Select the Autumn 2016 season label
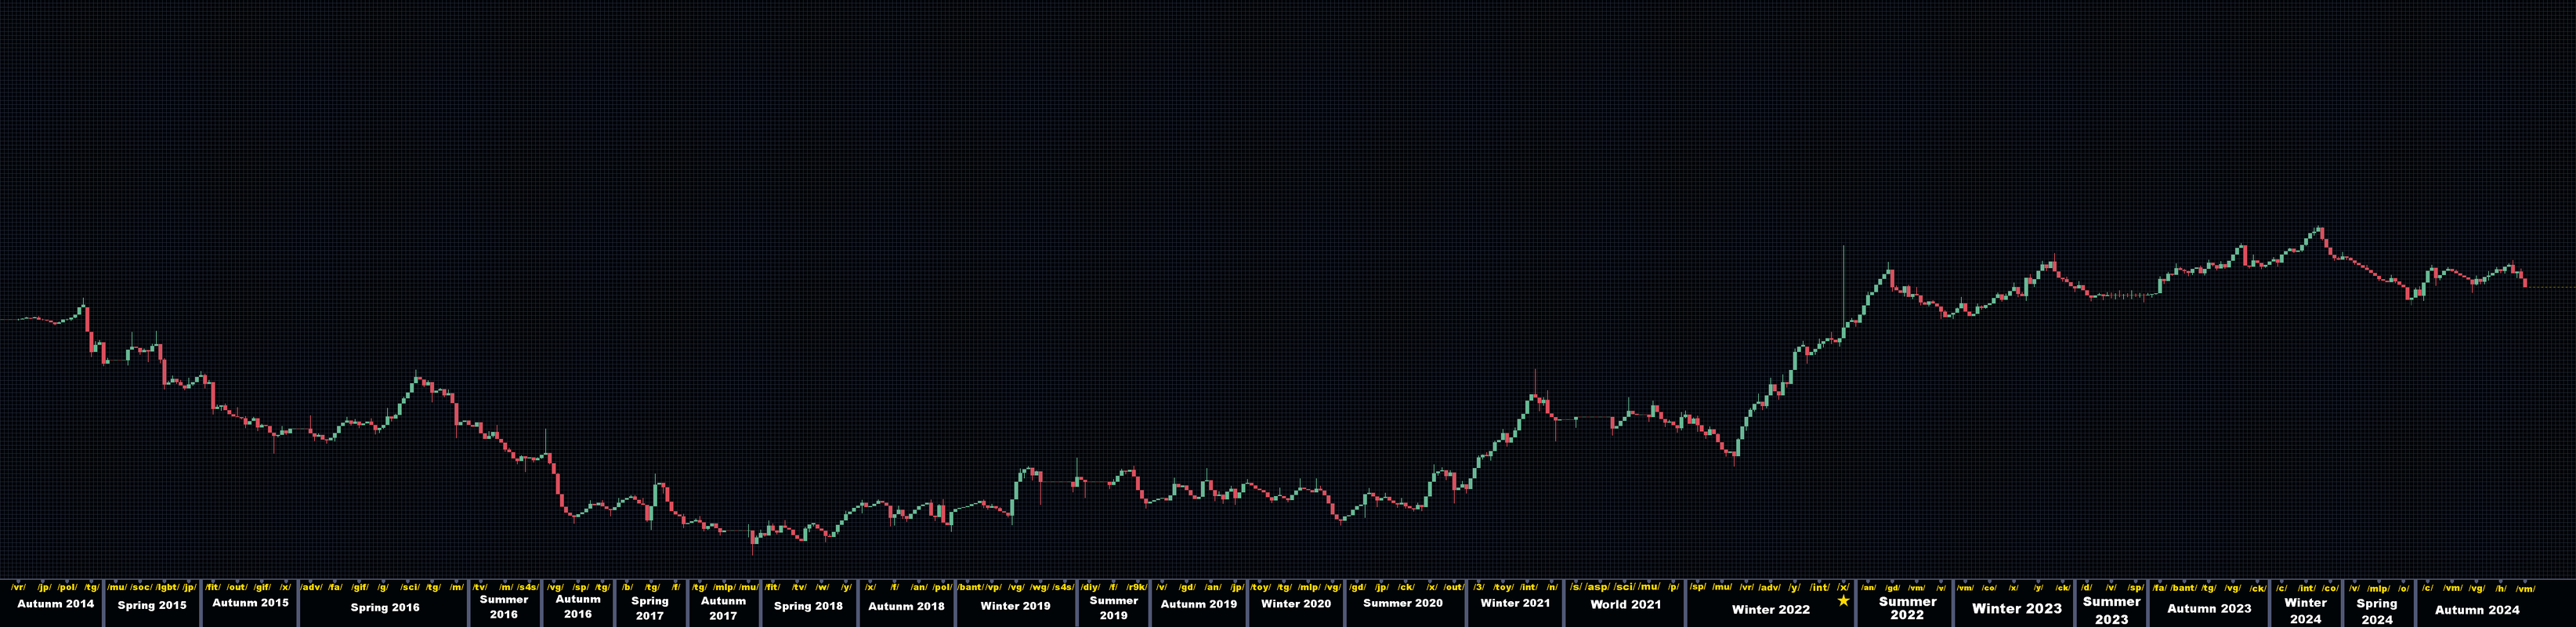 (x=578, y=607)
